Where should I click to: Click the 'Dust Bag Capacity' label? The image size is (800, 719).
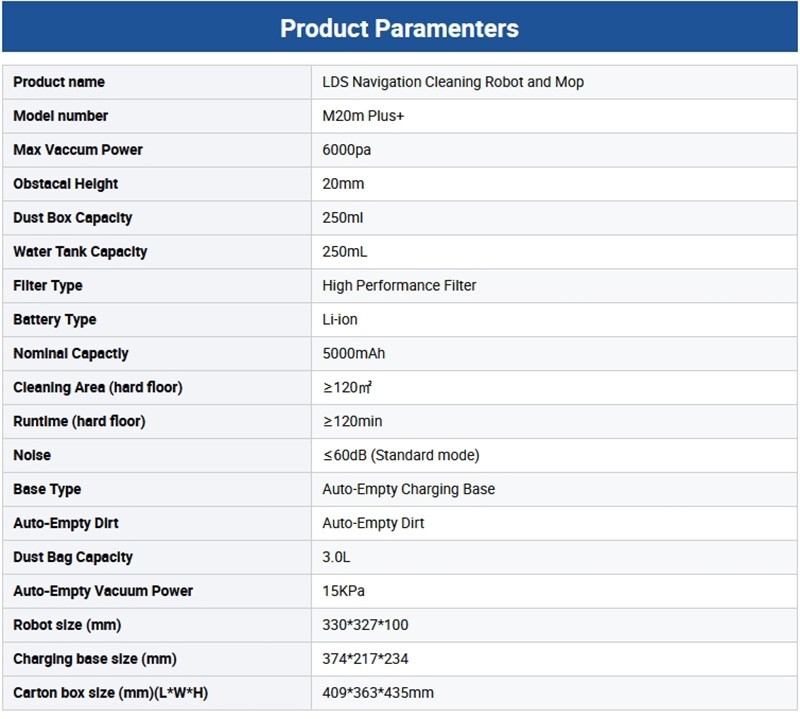pos(73,558)
